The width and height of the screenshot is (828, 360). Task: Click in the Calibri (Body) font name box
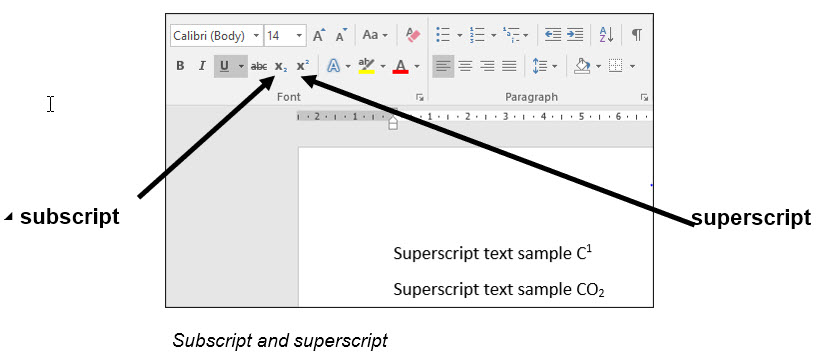tap(210, 36)
